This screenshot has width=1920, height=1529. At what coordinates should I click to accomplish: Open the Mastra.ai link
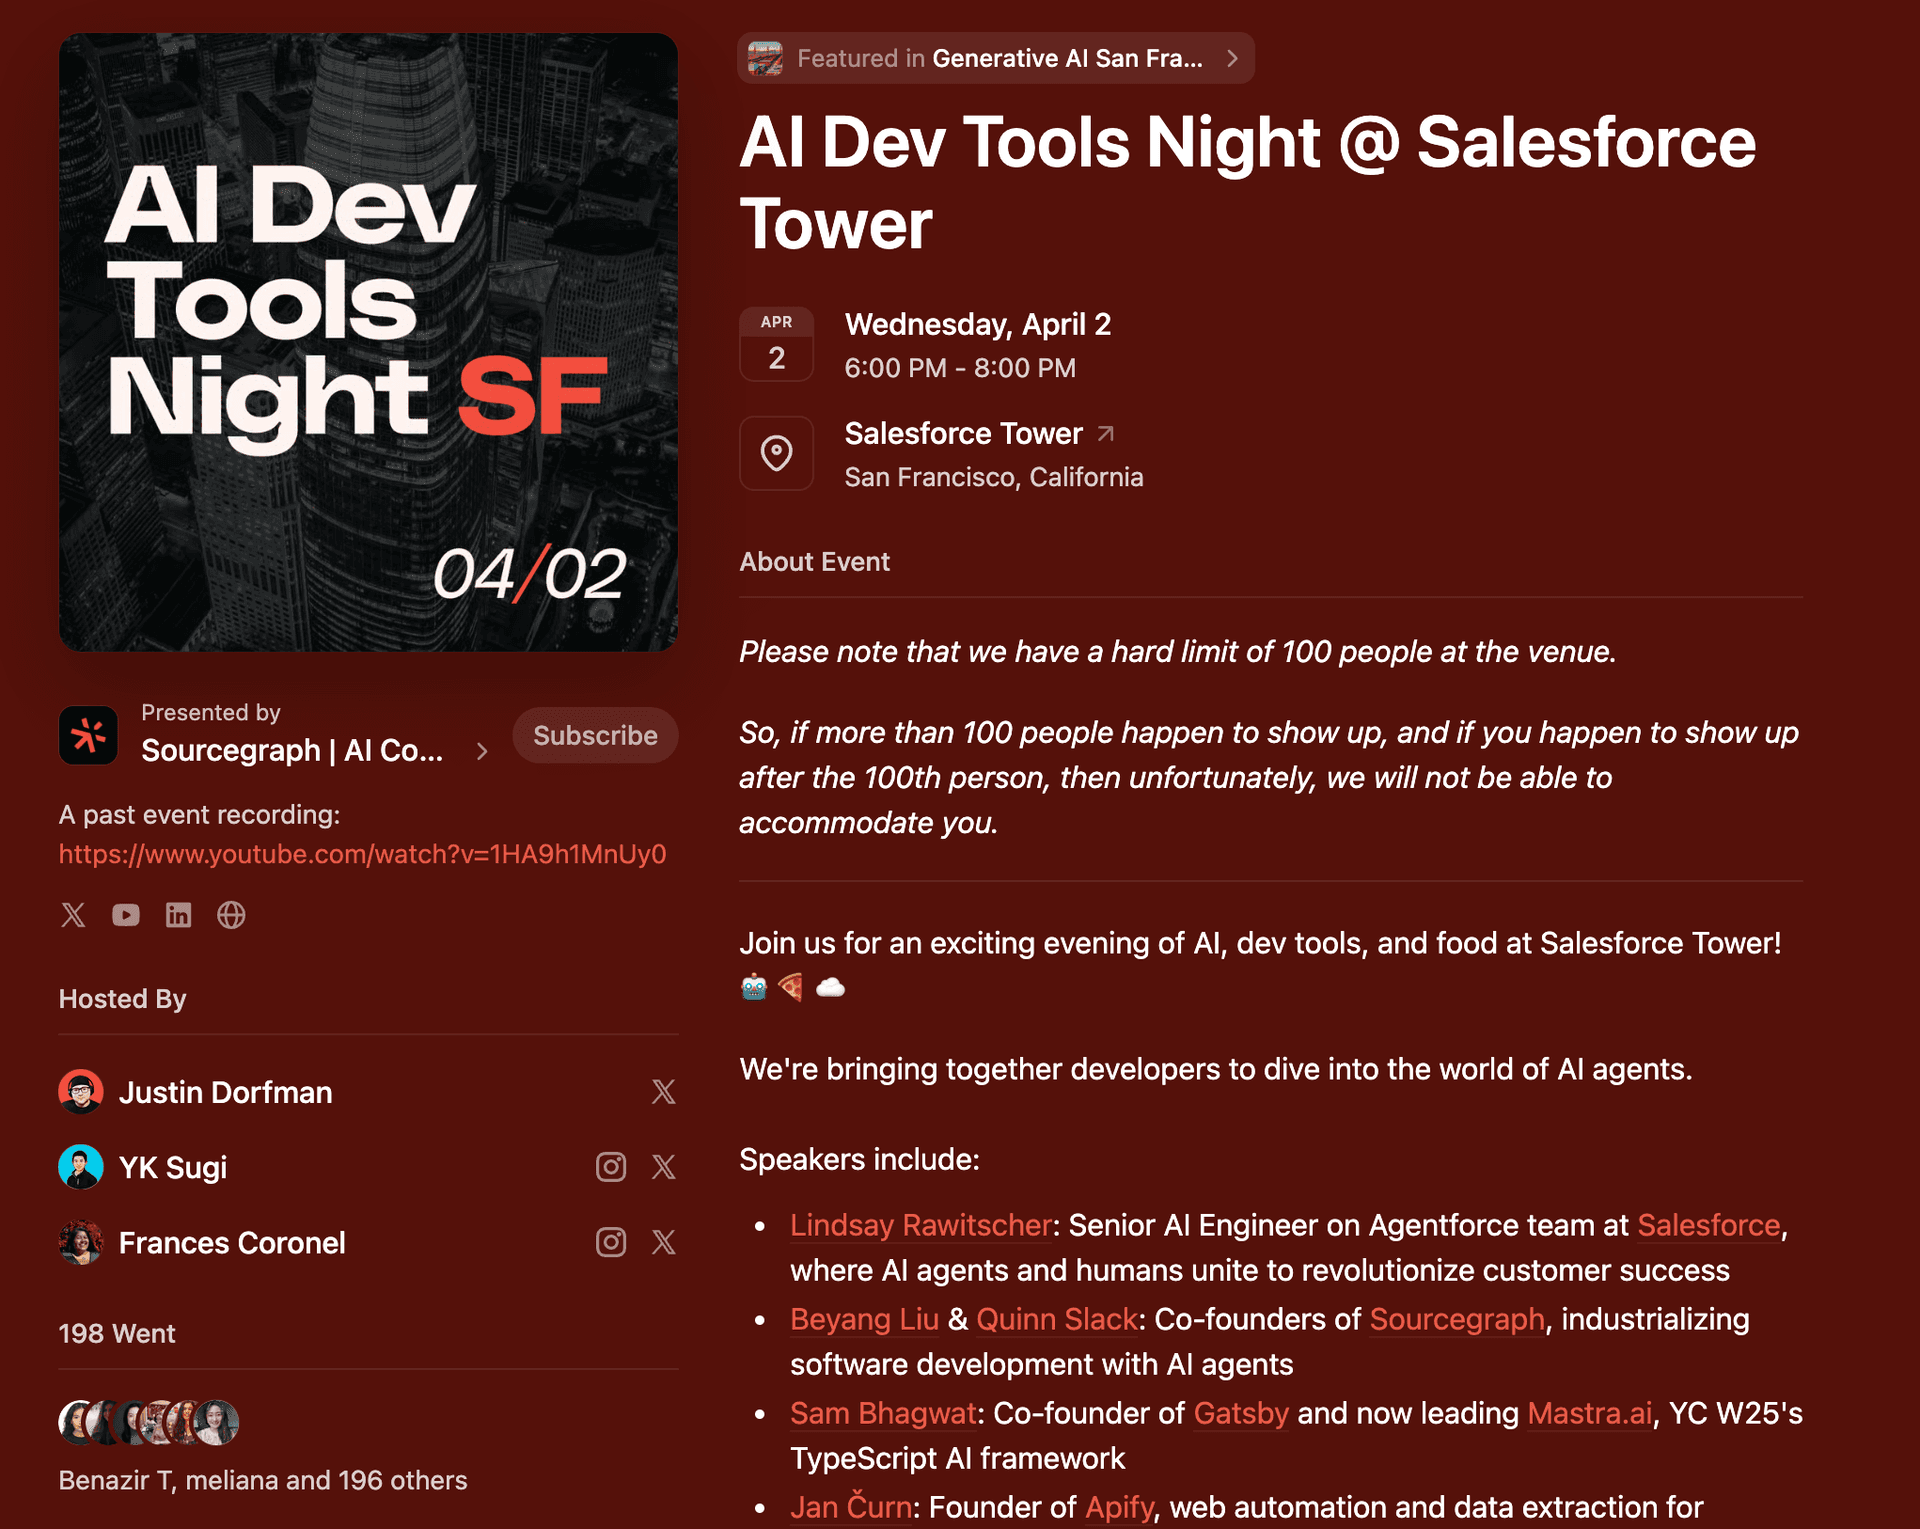(x=1589, y=1413)
